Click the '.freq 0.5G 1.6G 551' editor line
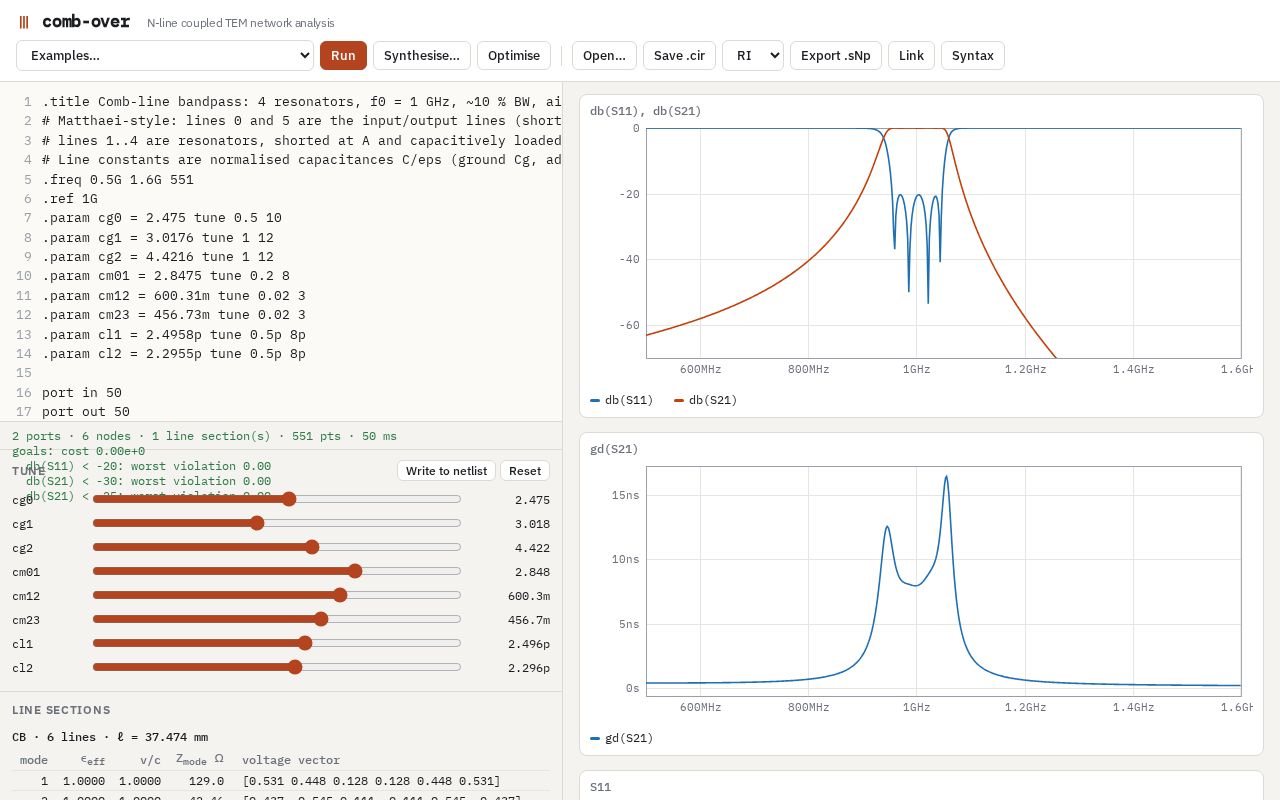Viewport: 1280px width, 800px height. (x=118, y=180)
